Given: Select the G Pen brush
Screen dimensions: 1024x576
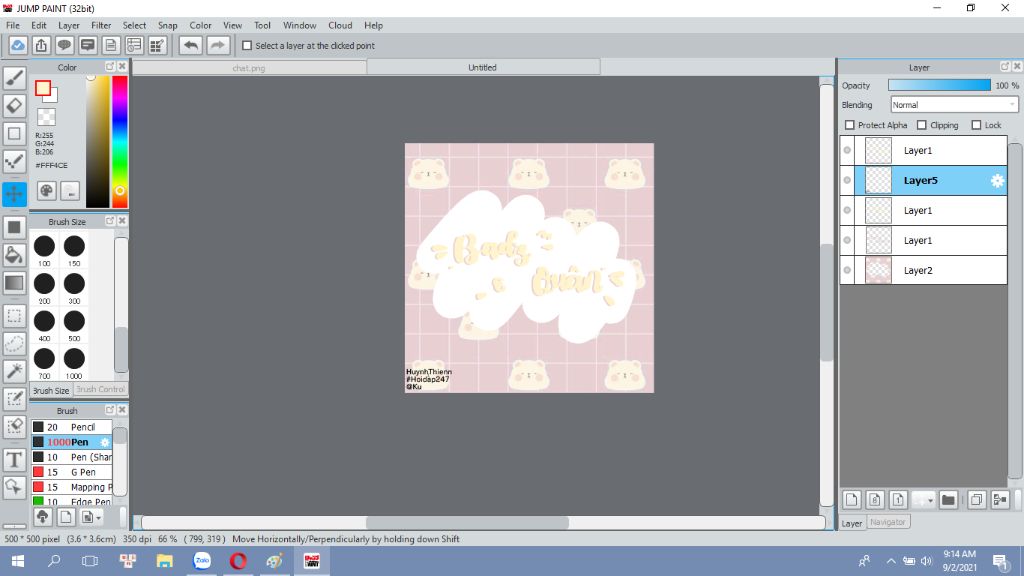Looking at the screenshot, I should 72,472.
